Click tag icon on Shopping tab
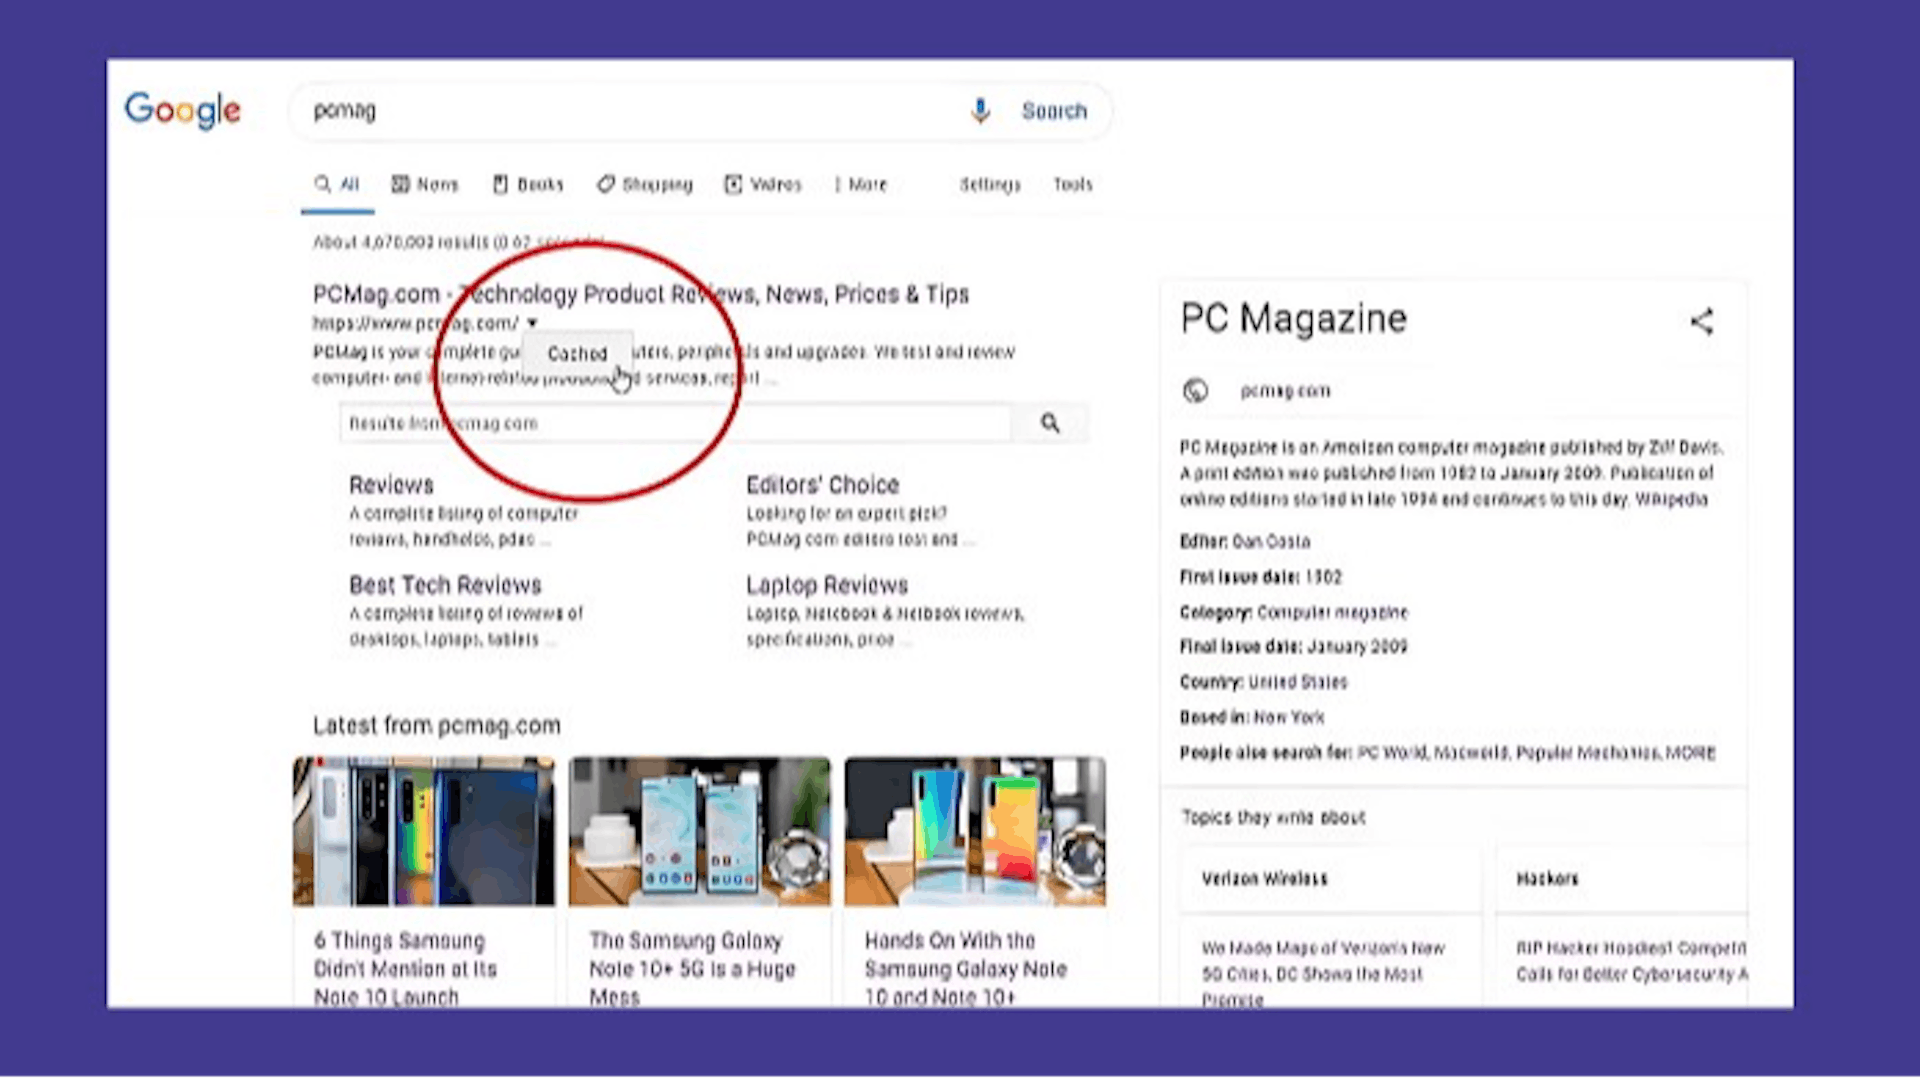 [606, 184]
